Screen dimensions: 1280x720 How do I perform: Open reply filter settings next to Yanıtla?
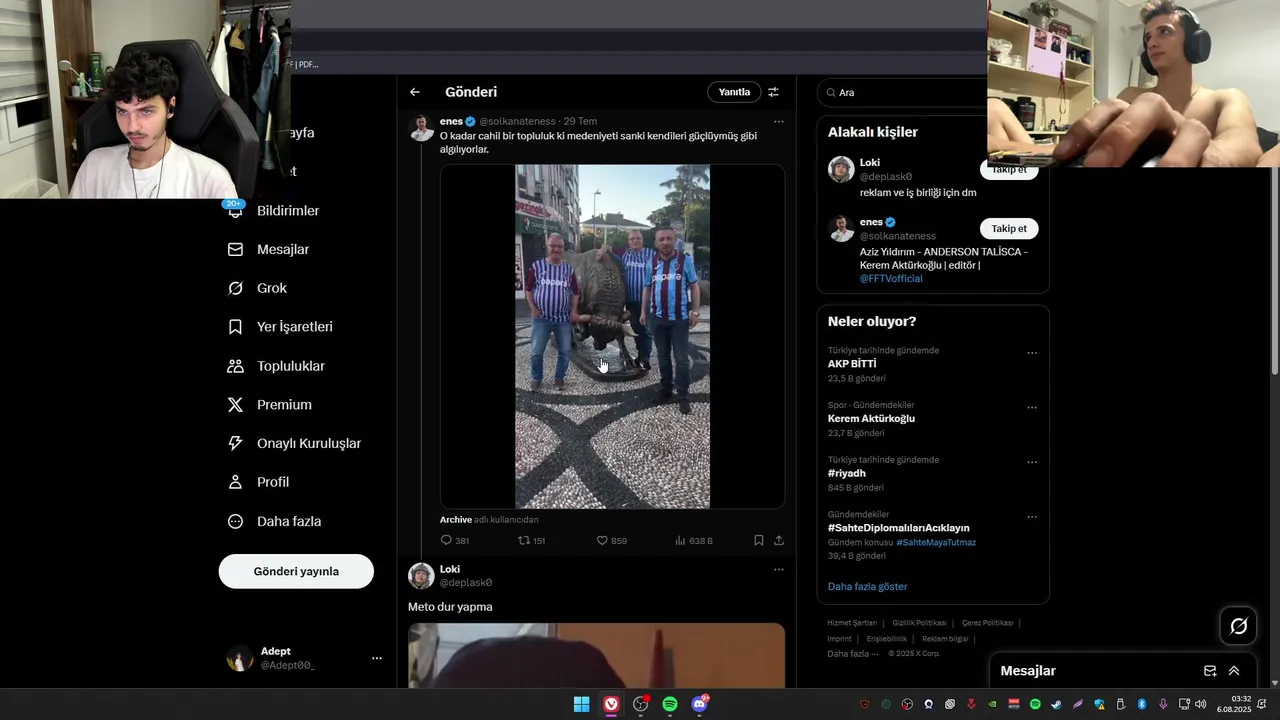pyautogui.click(x=773, y=92)
